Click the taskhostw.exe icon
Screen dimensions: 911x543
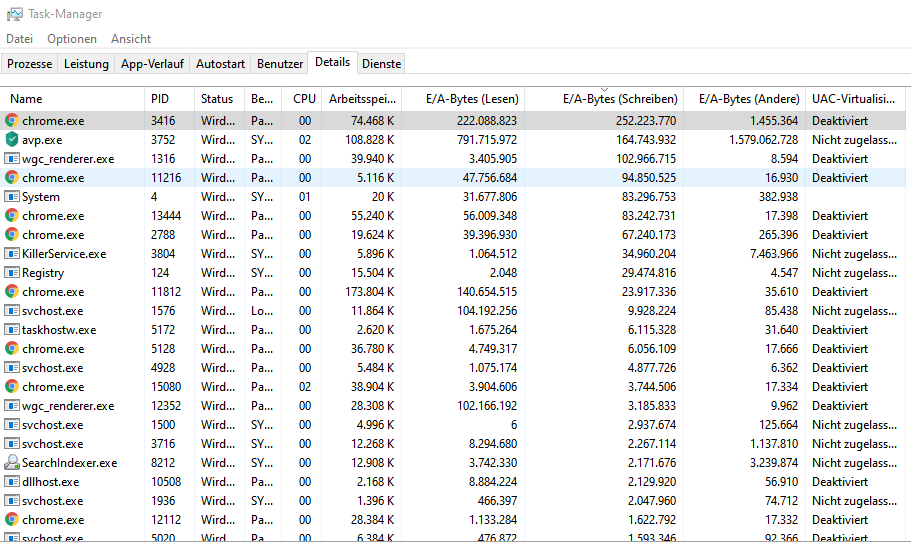(x=12, y=329)
